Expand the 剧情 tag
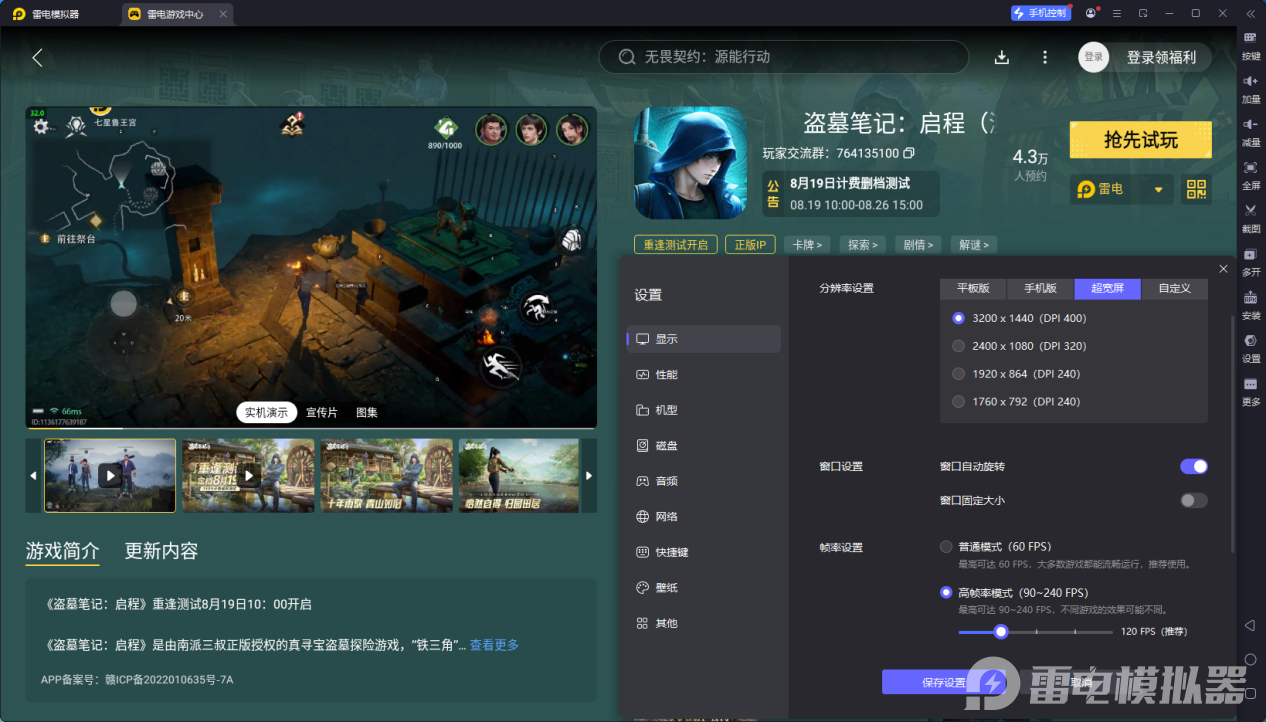Viewport: 1266px width, 722px height. (x=918, y=245)
